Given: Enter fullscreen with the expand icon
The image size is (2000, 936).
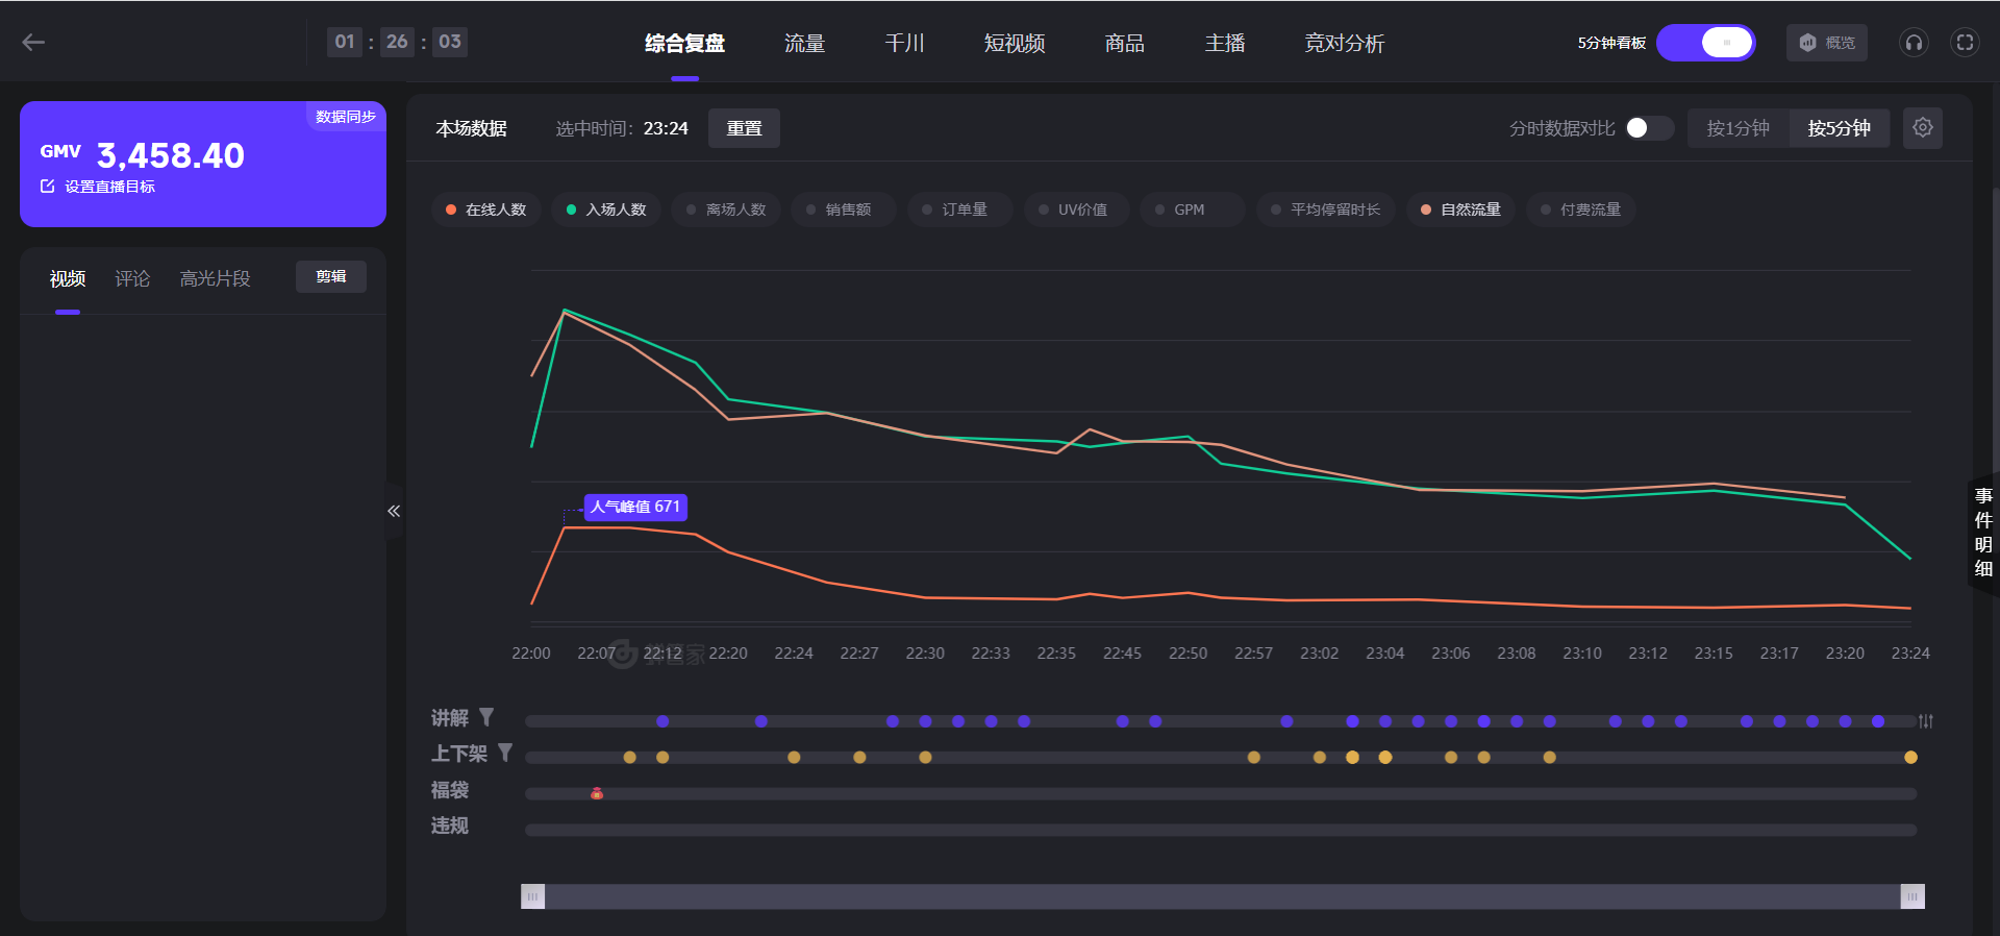Looking at the screenshot, I should coord(1964,43).
